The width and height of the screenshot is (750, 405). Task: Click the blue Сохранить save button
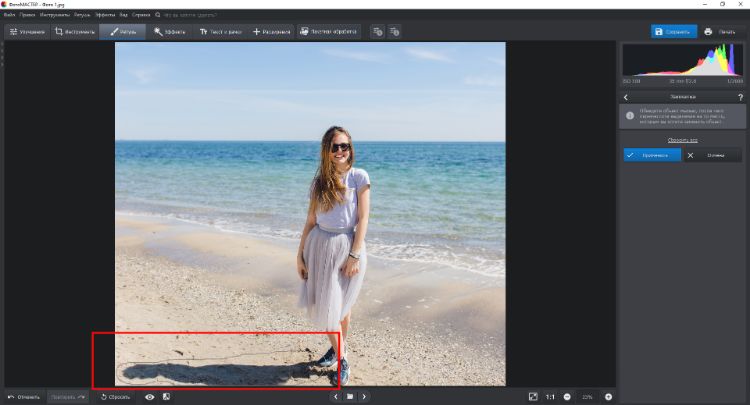[673, 32]
